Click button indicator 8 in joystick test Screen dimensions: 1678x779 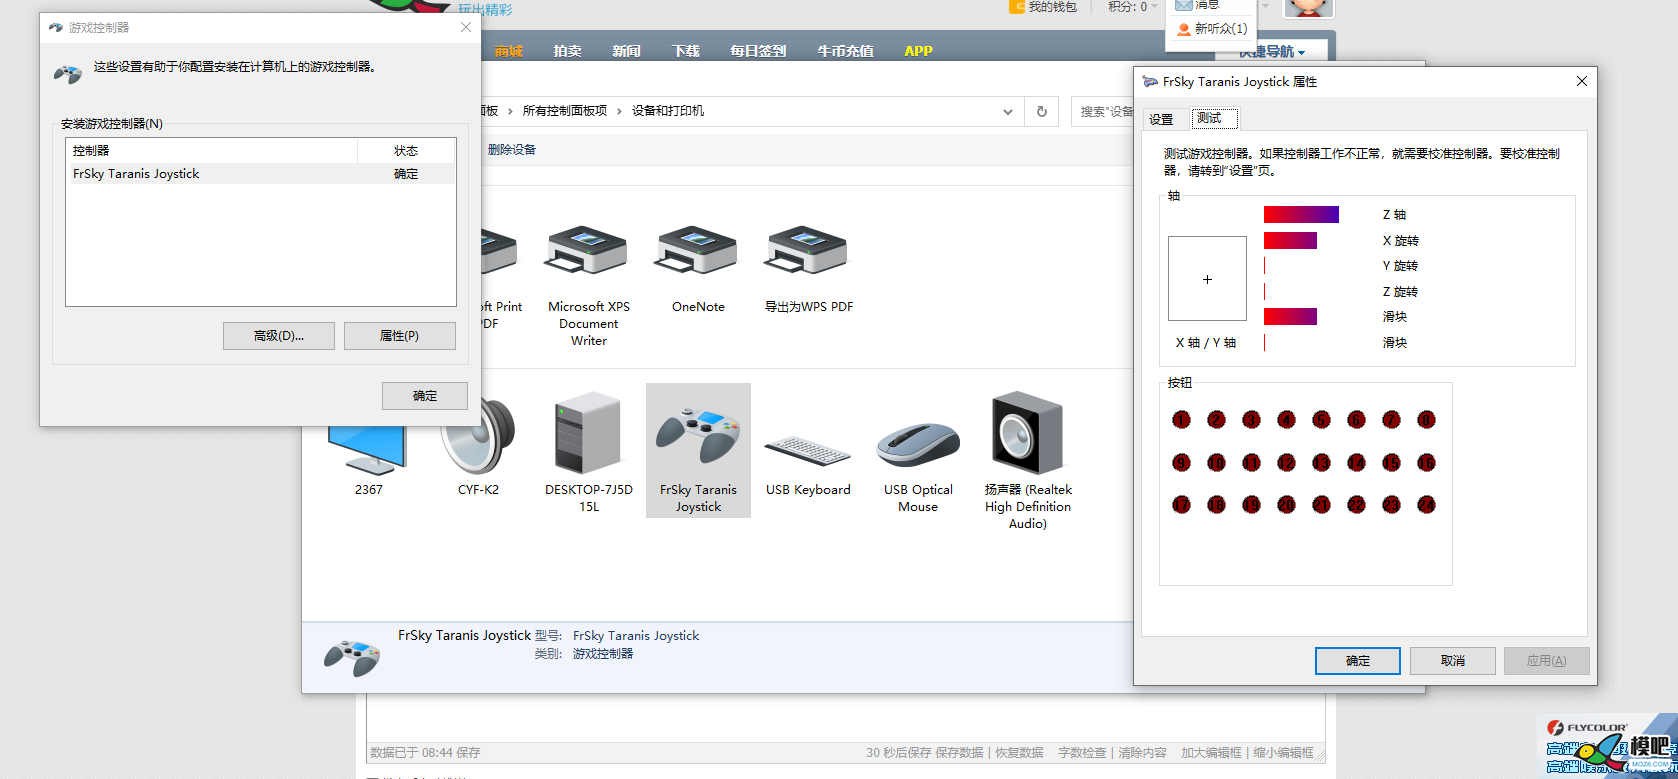(x=1426, y=420)
